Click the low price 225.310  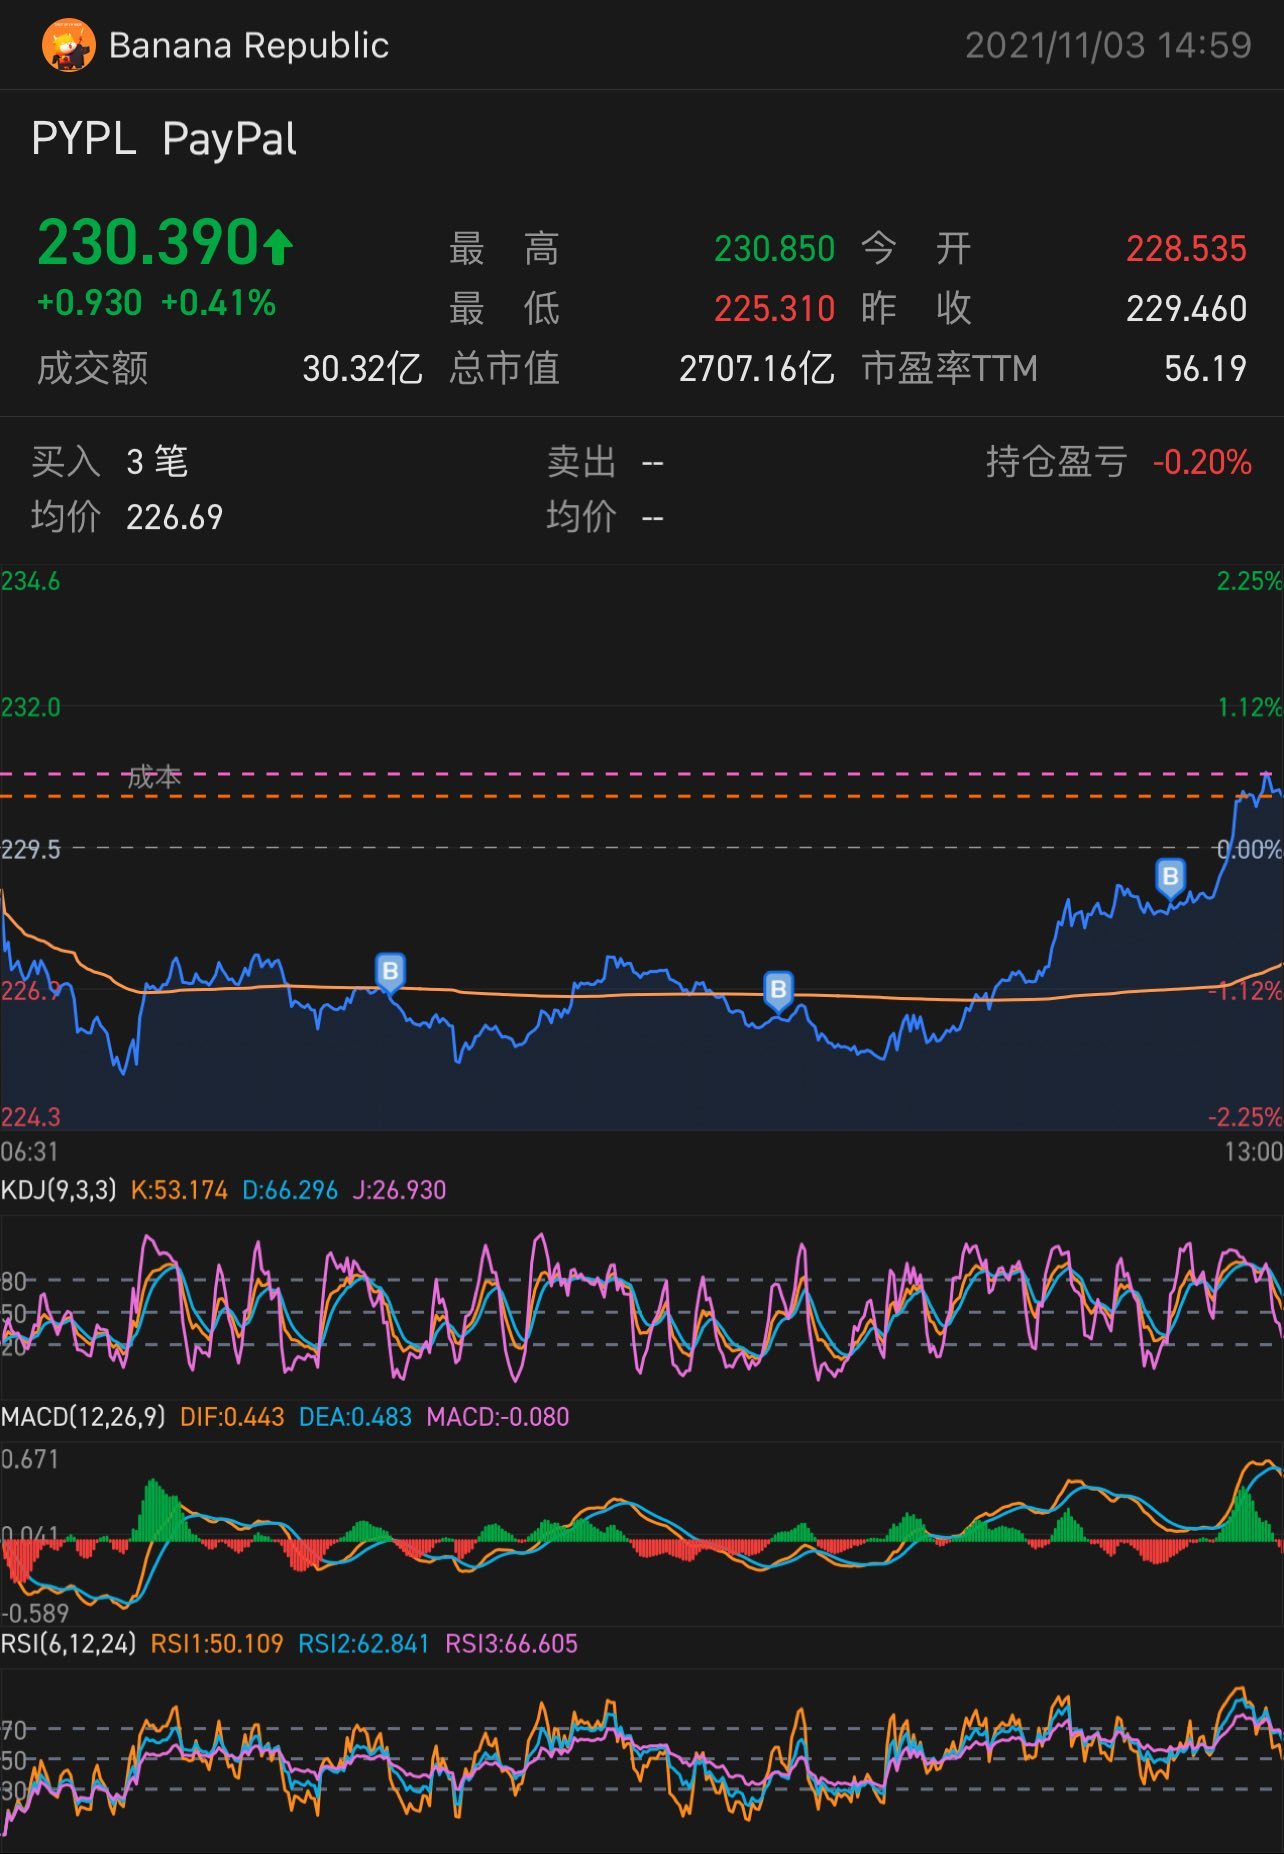pos(774,309)
